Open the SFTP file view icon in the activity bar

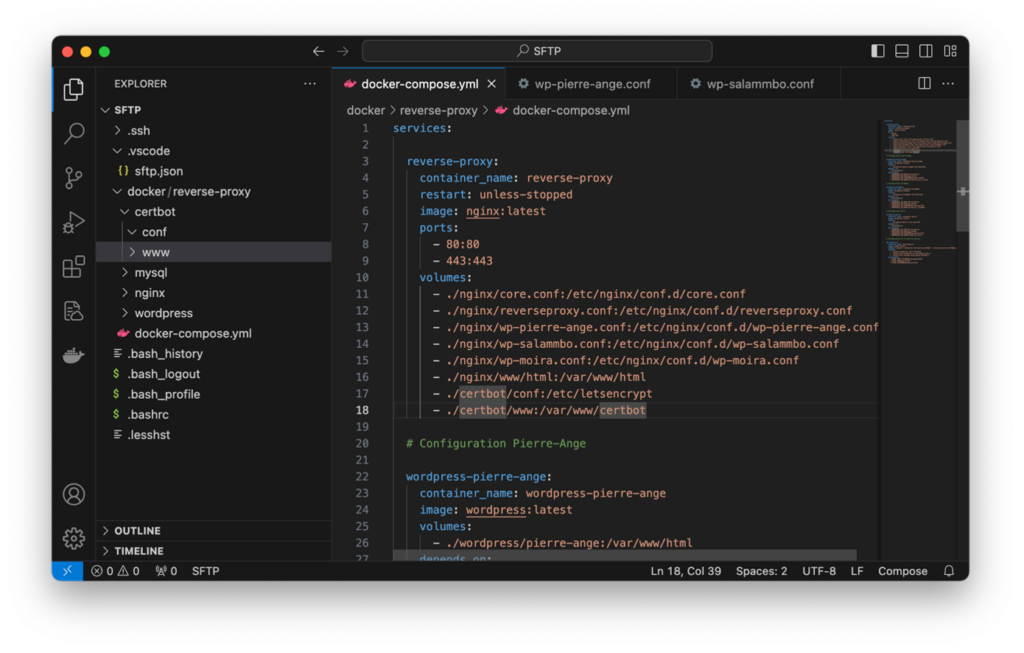click(74, 311)
